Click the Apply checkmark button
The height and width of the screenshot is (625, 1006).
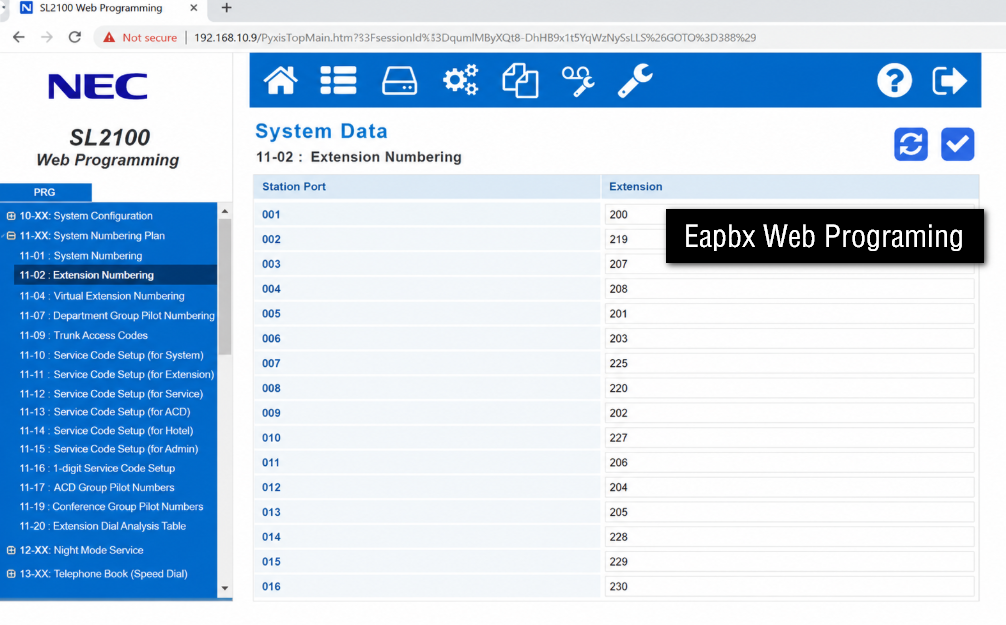click(957, 144)
